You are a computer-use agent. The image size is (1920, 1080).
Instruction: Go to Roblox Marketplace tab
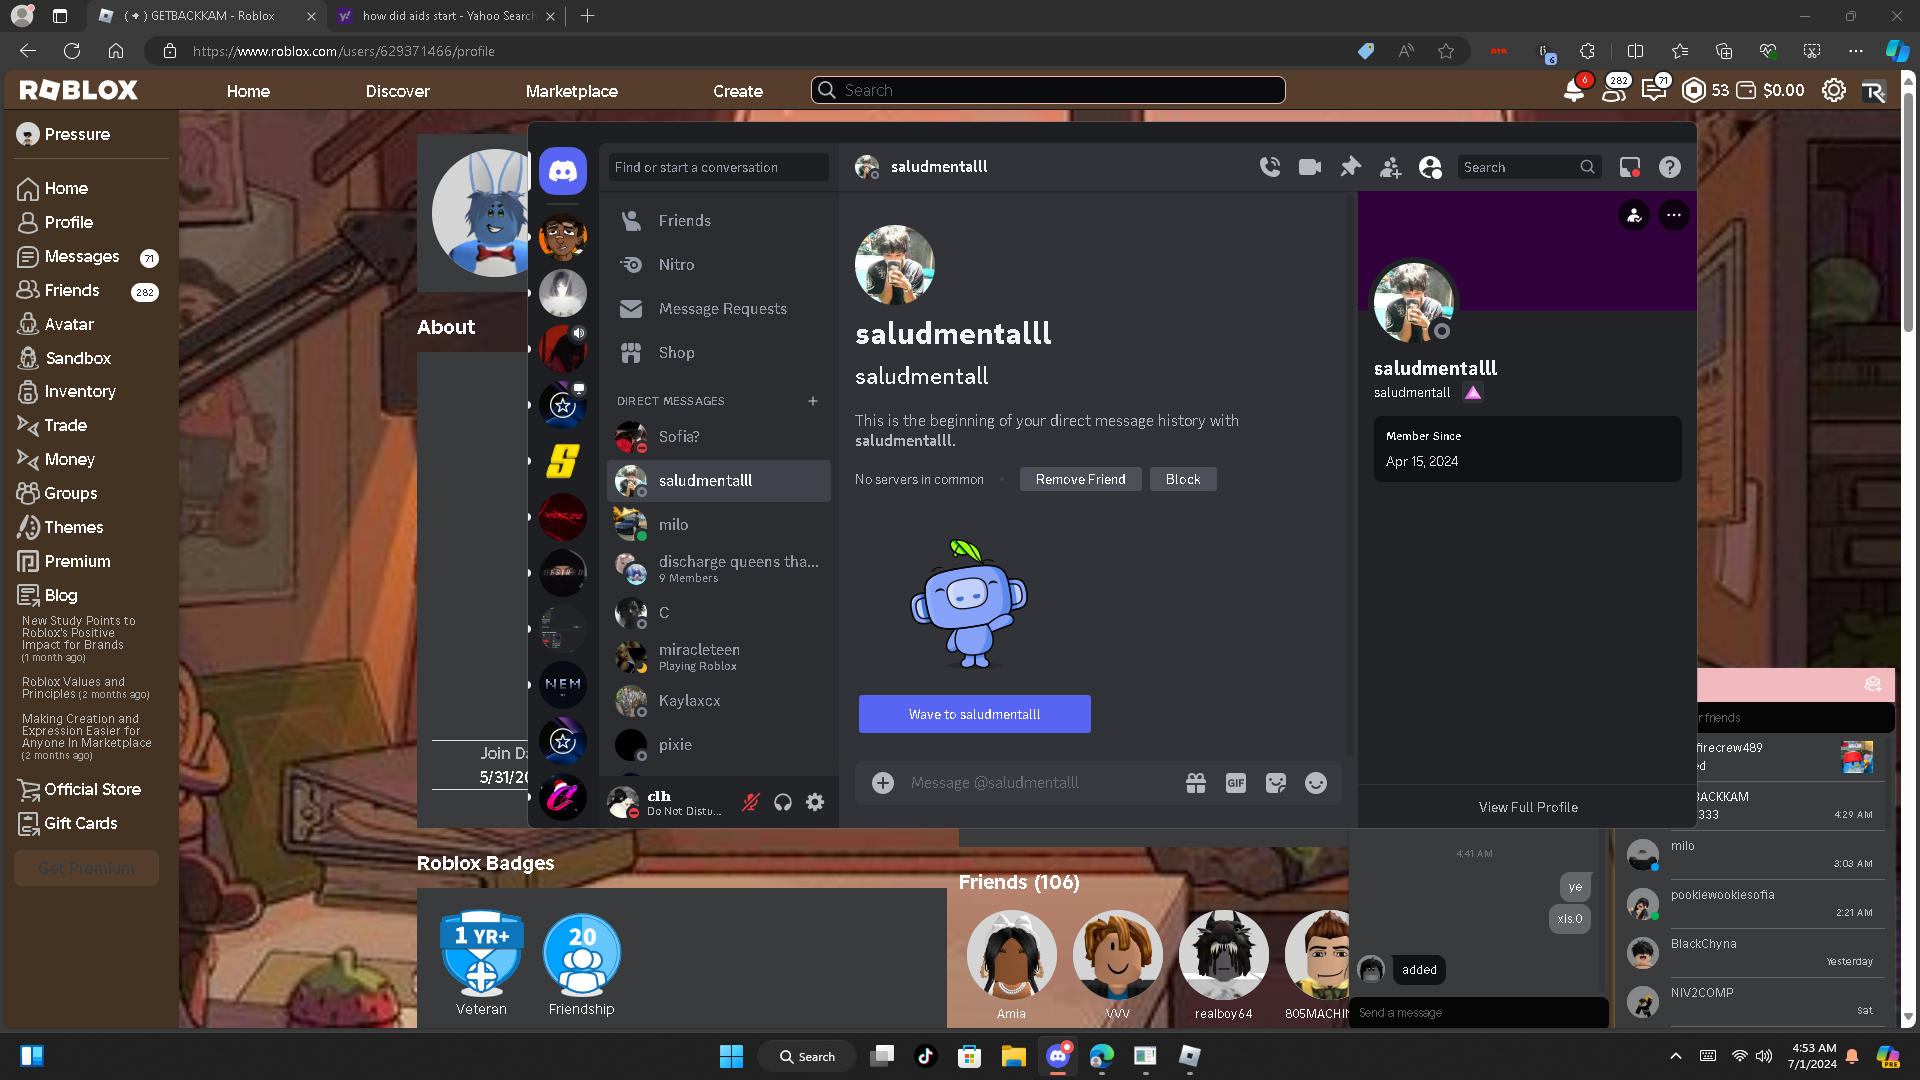coord(572,91)
